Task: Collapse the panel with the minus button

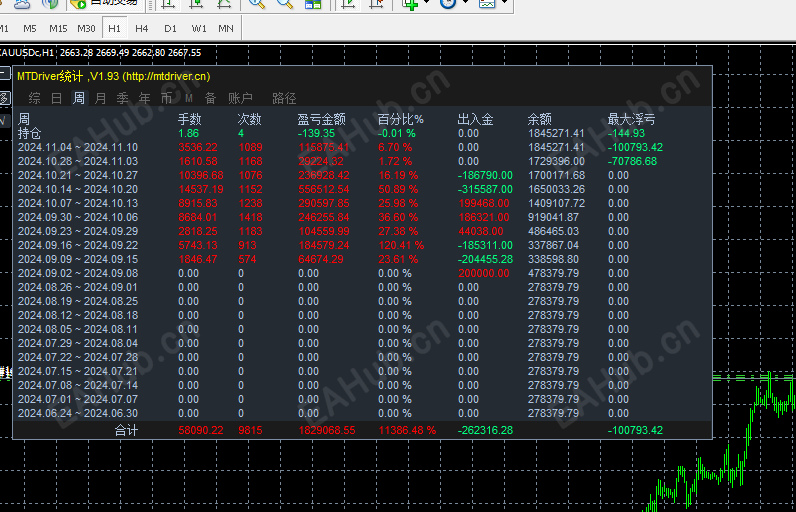Action: click(x=4, y=74)
